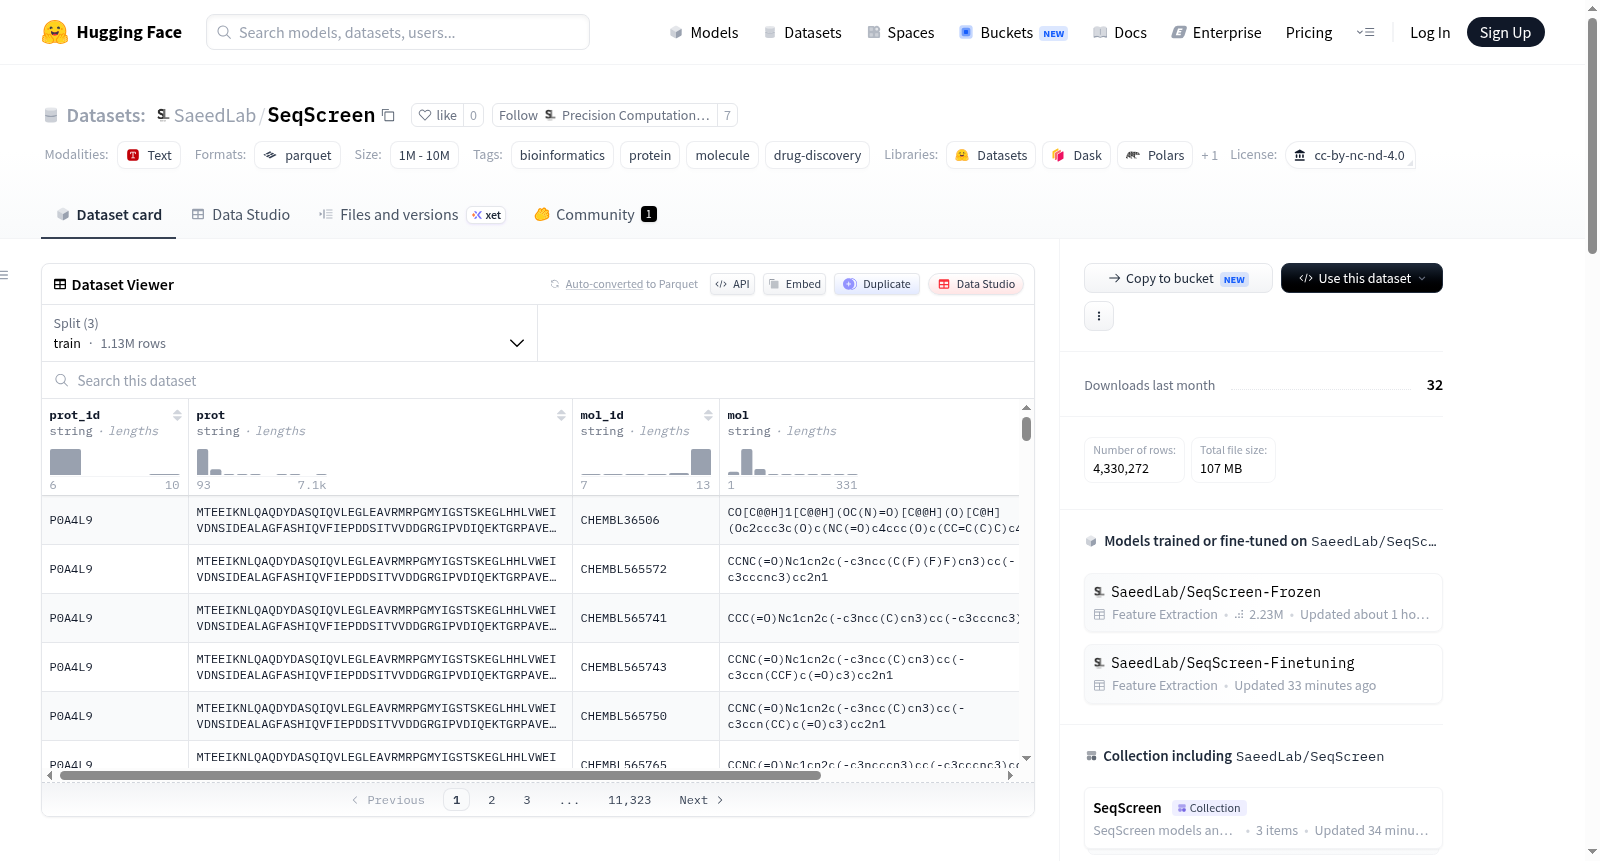Image resolution: width=1600 pixels, height=861 pixels.
Task: Click the Duplicate button
Action: (877, 284)
